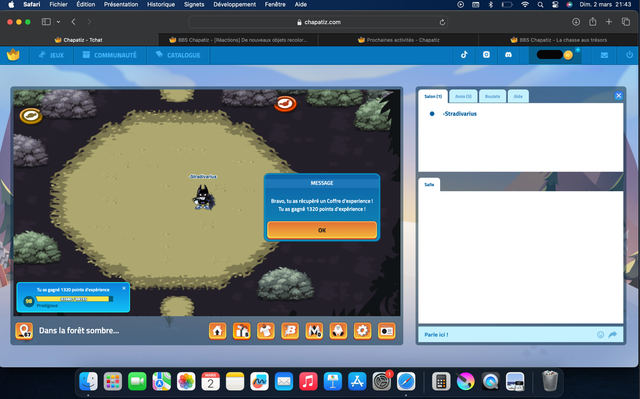
Task: Switch to De nouveaux objets recolor tab
Action: pyautogui.click(x=238, y=40)
